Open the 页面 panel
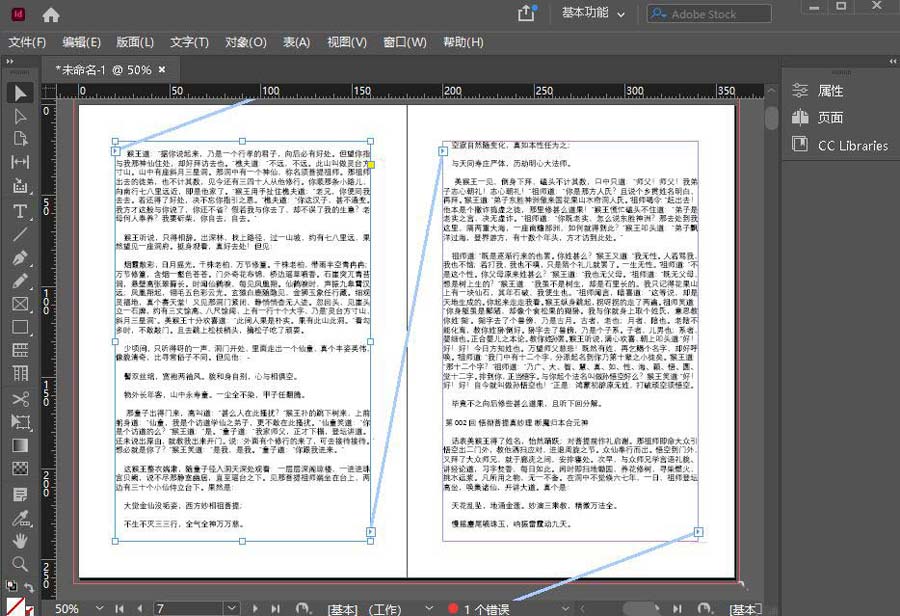Screen dimensions: 900x616 click(817, 118)
